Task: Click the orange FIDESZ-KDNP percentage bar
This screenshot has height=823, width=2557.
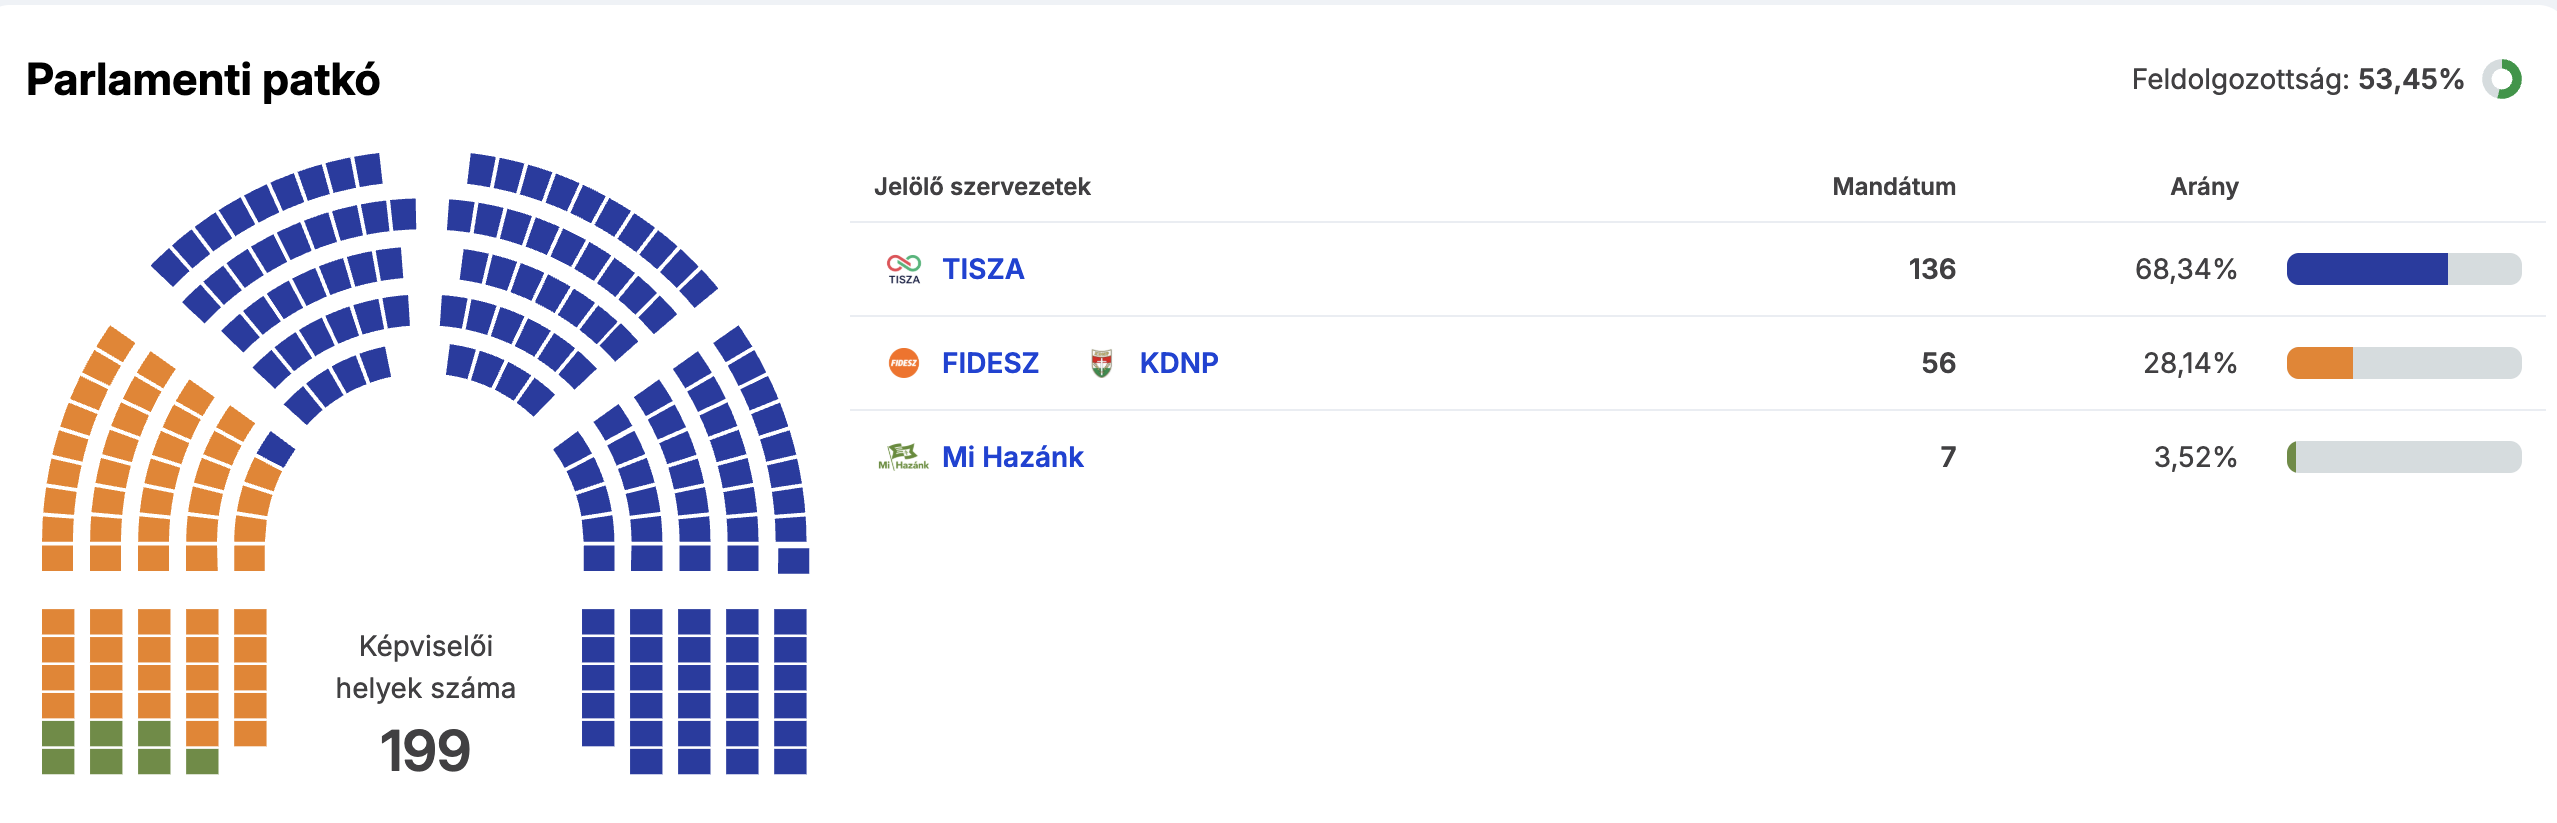Action: (x=2320, y=363)
